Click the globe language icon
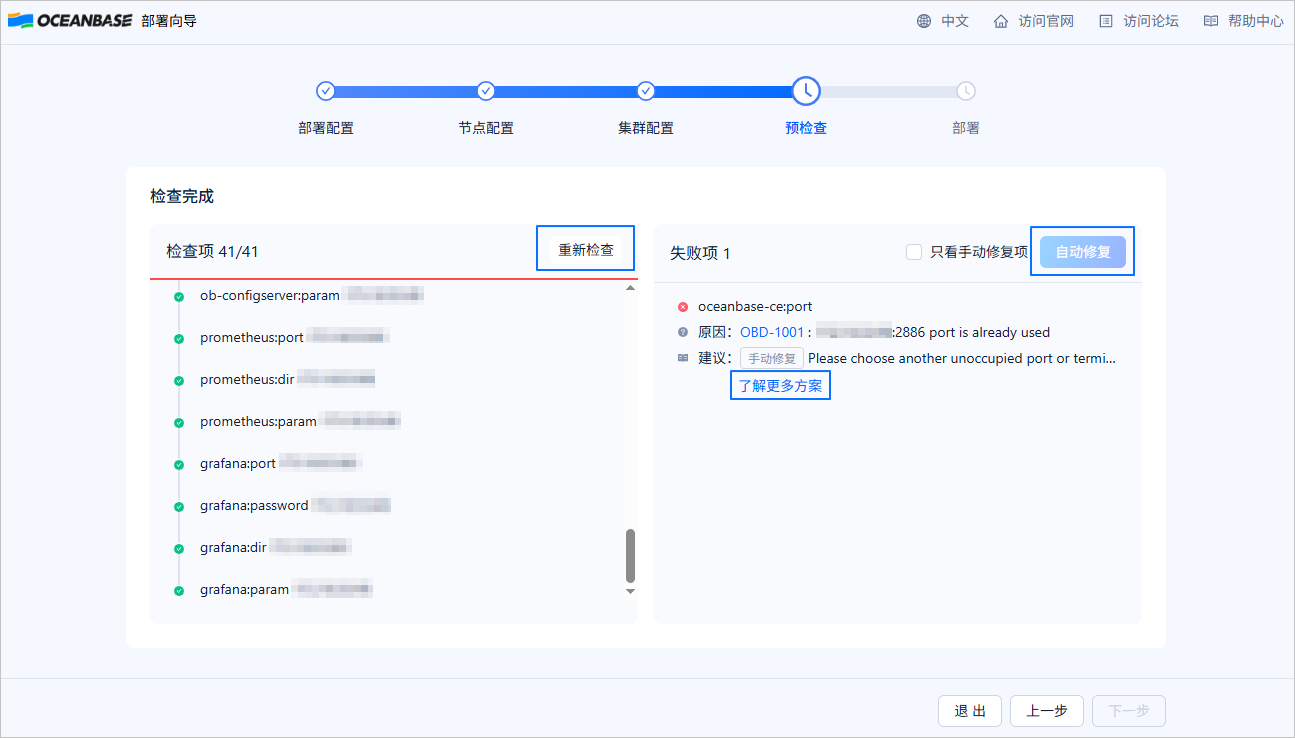The image size is (1295, 738). click(924, 21)
